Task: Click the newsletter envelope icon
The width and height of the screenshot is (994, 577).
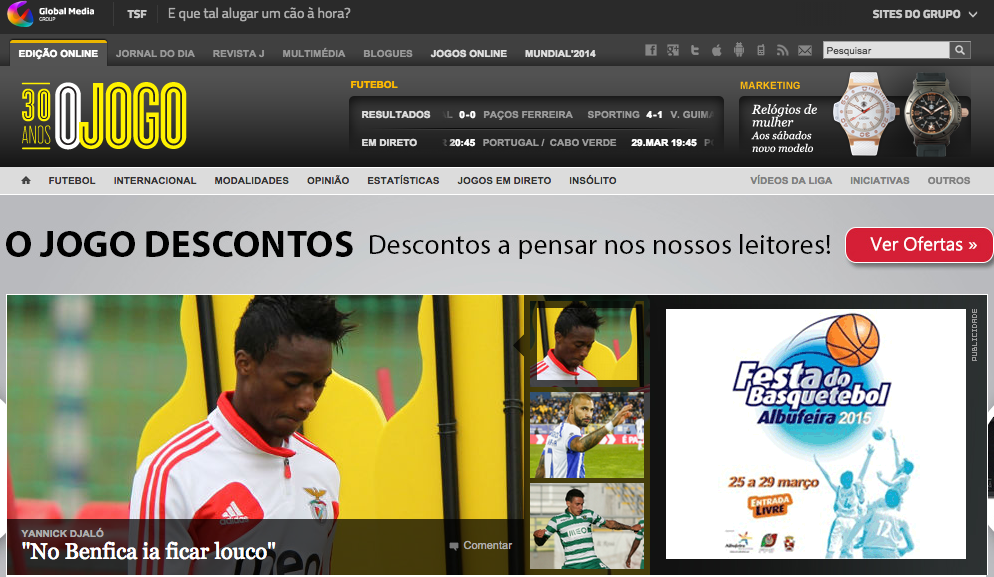Action: 805,51
